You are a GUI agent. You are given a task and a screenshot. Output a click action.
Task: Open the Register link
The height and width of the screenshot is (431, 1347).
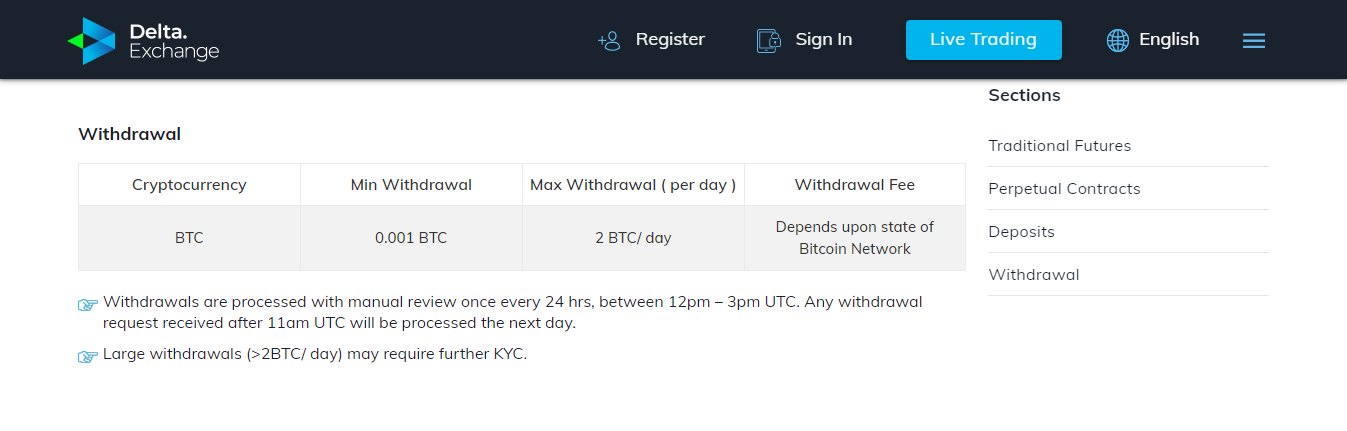670,40
